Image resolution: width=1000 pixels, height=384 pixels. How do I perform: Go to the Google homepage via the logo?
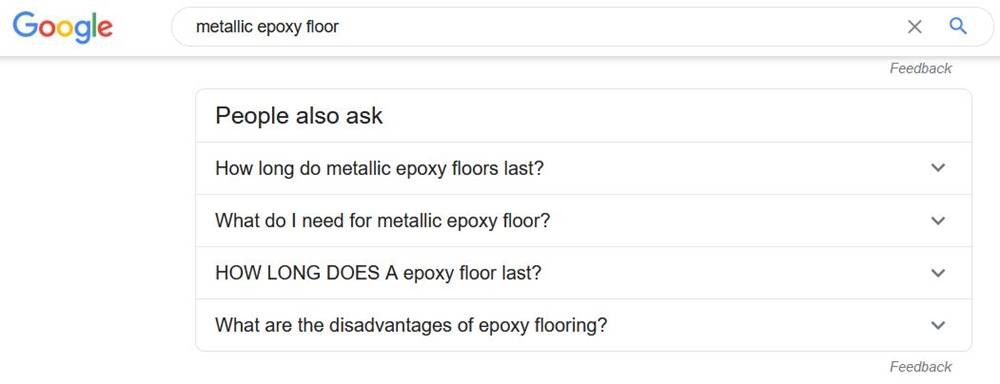coord(62,27)
